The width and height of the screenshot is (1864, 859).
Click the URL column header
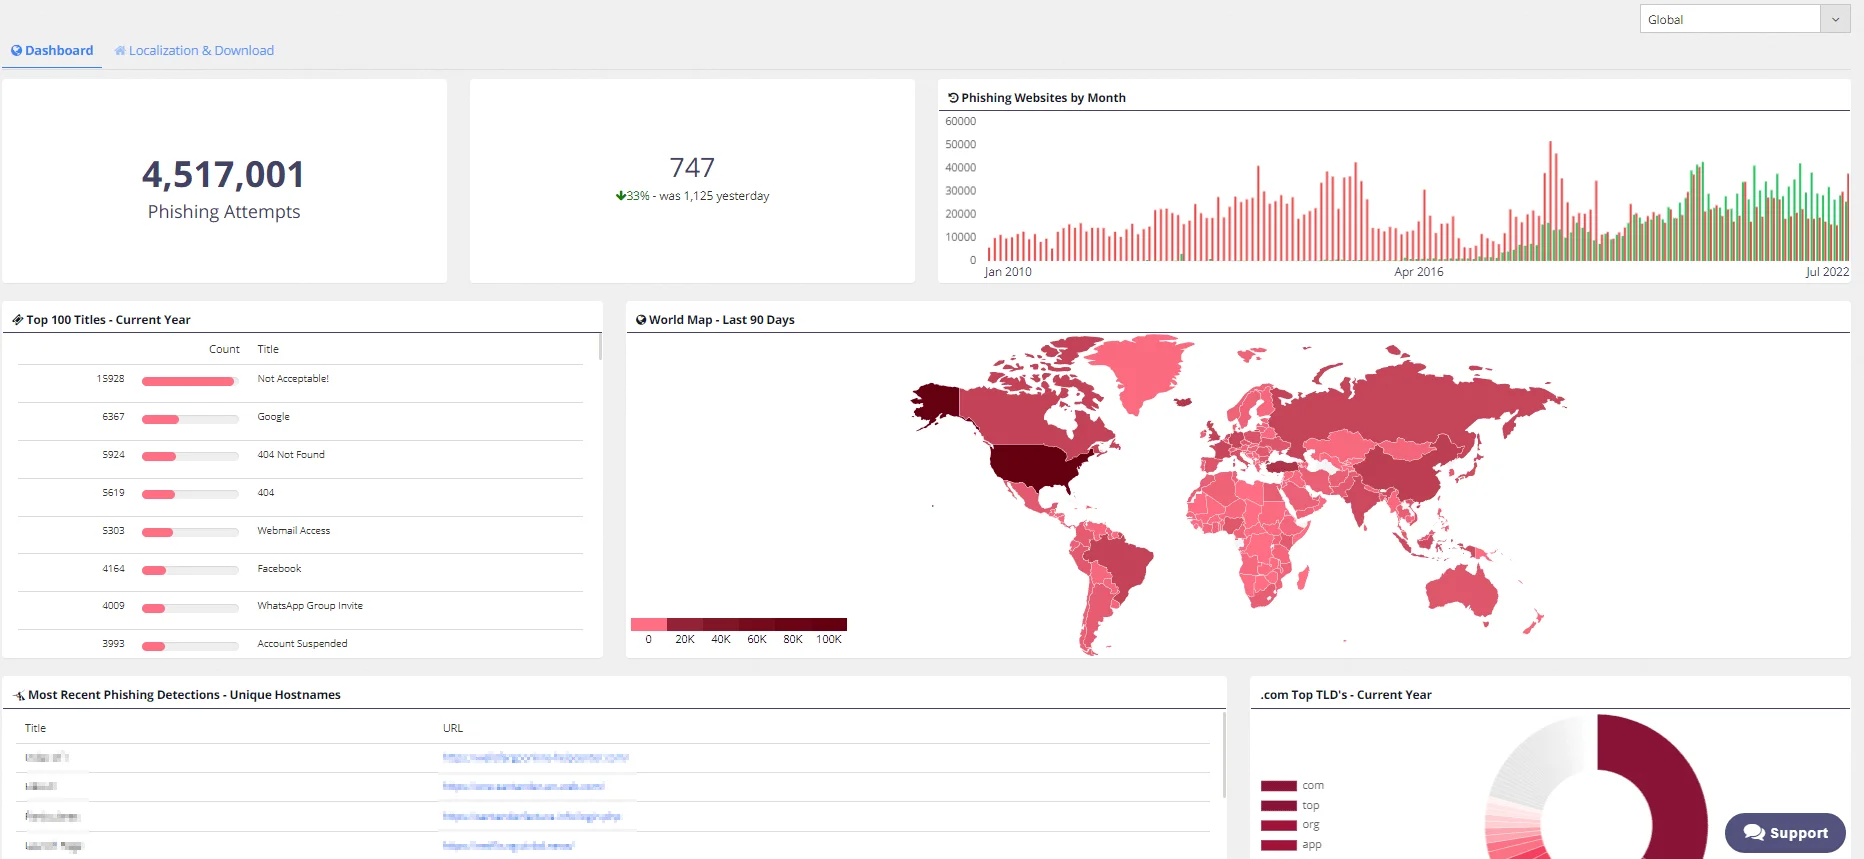[453, 728]
